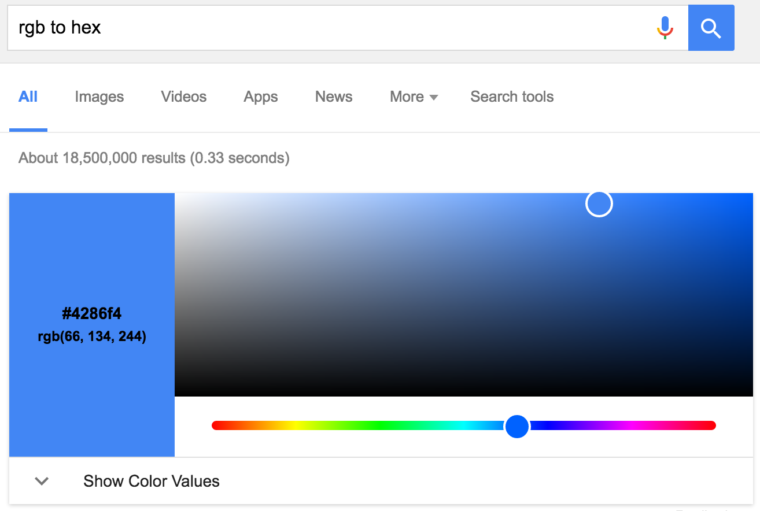This screenshot has height=511, width=760.
Task: Click the blue hue slider knob
Action: tap(517, 426)
